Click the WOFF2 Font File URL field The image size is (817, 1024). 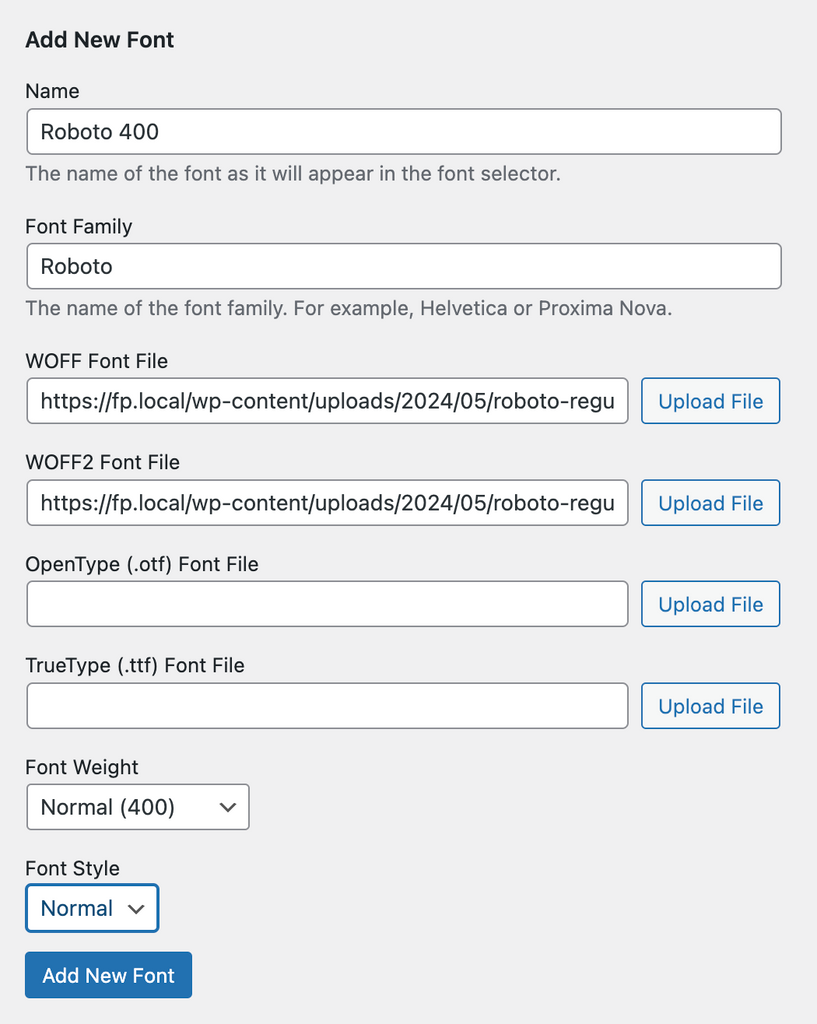point(327,503)
